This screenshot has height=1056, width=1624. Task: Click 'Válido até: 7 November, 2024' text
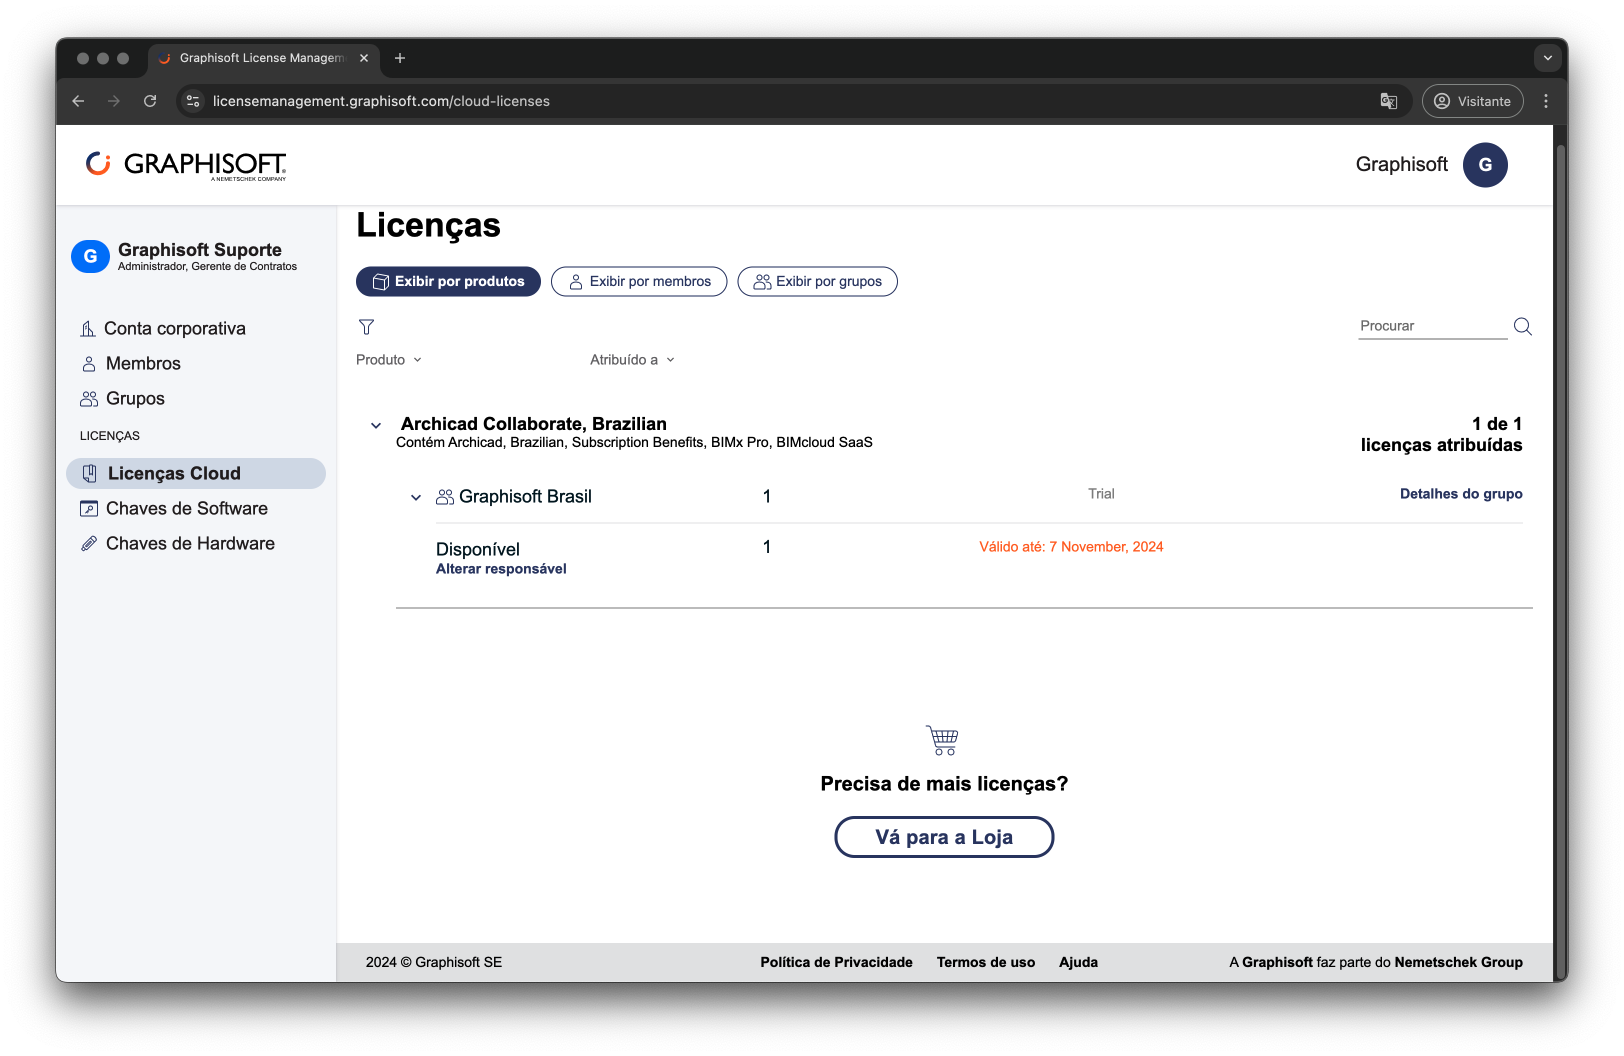1071,547
